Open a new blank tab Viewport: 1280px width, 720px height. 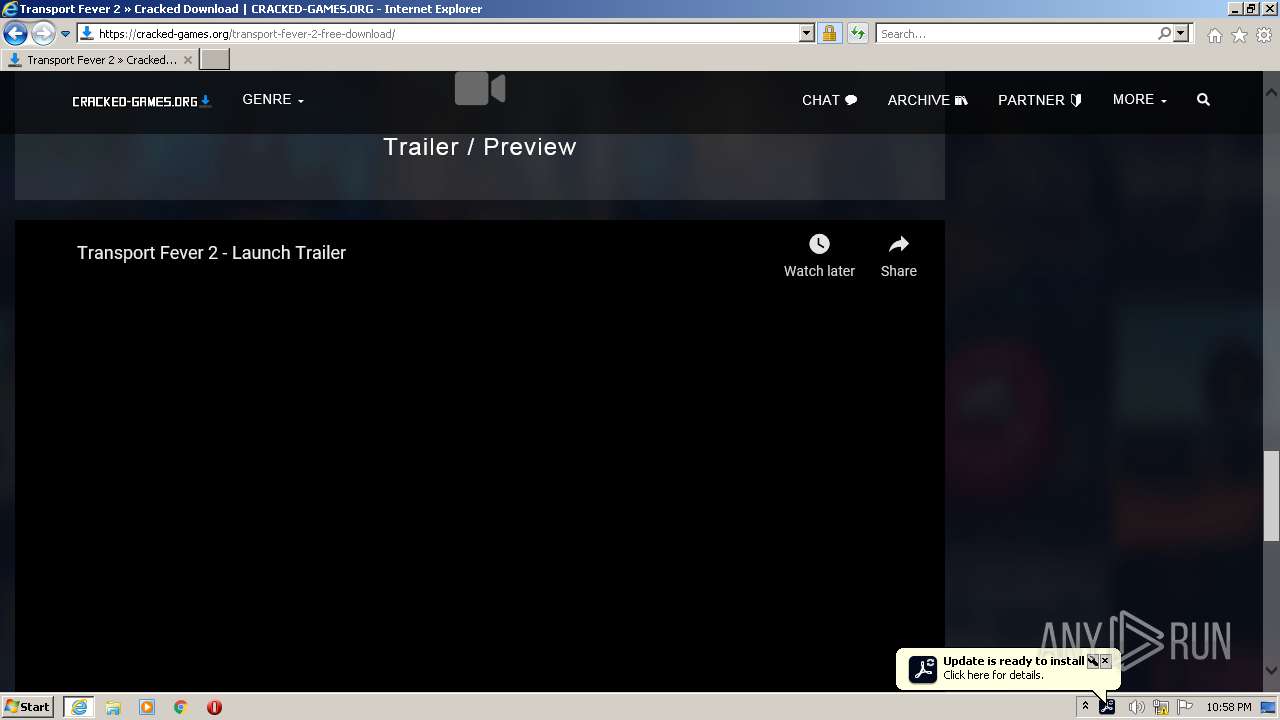tap(215, 60)
